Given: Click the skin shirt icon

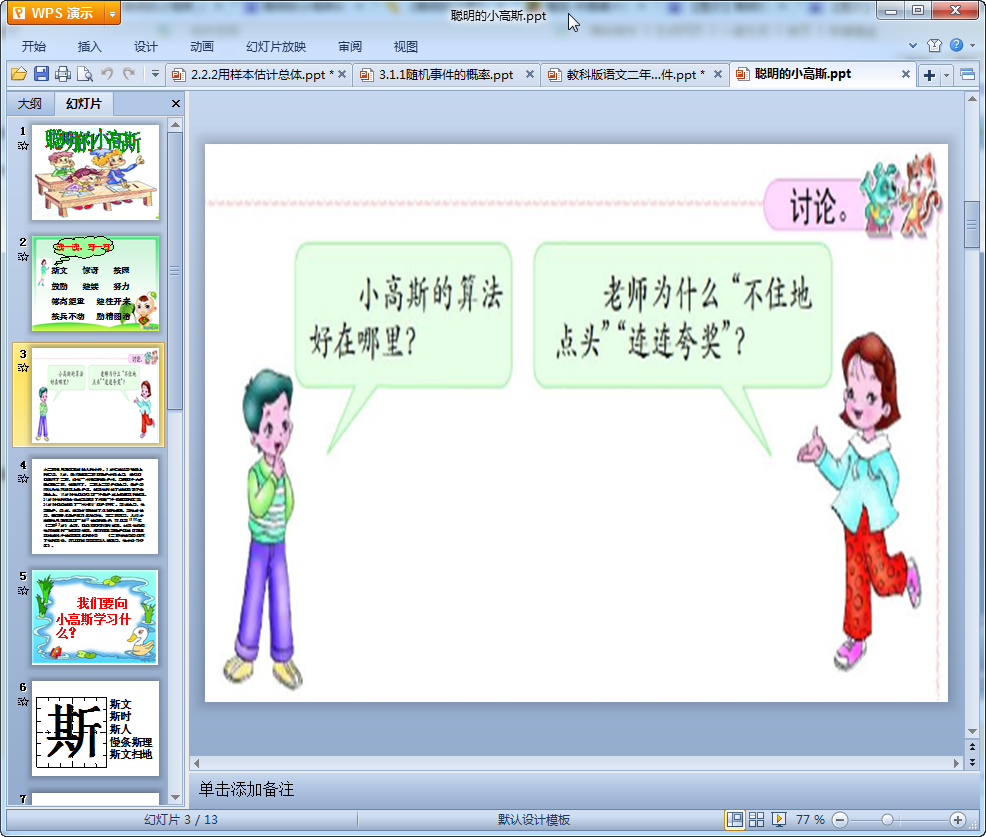Looking at the screenshot, I should (934, 45).
